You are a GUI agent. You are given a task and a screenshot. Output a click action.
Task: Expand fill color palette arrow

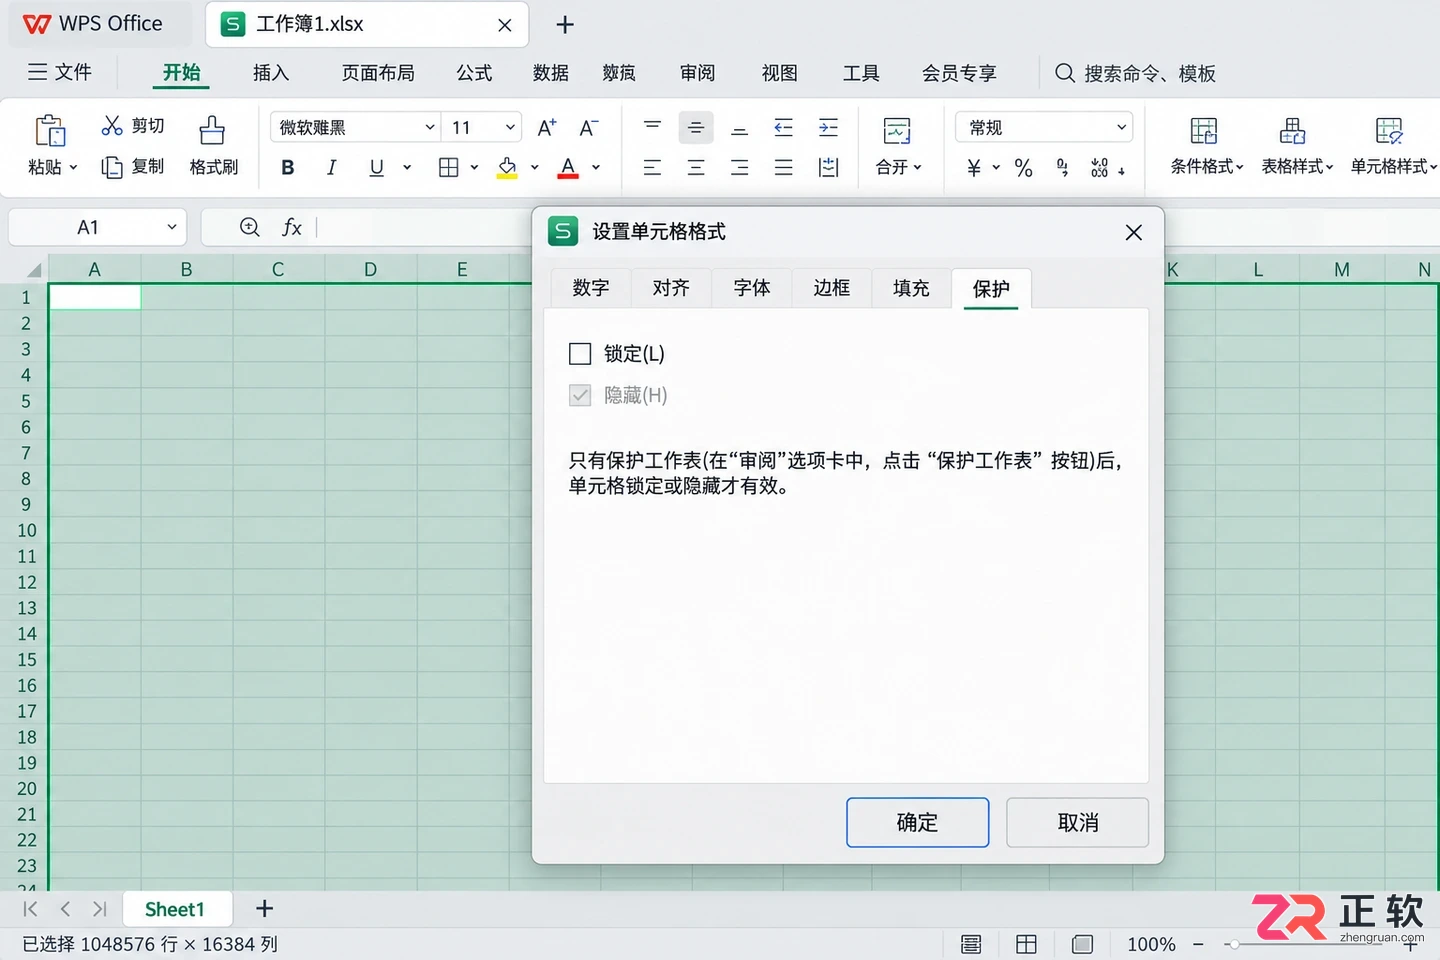535,167
